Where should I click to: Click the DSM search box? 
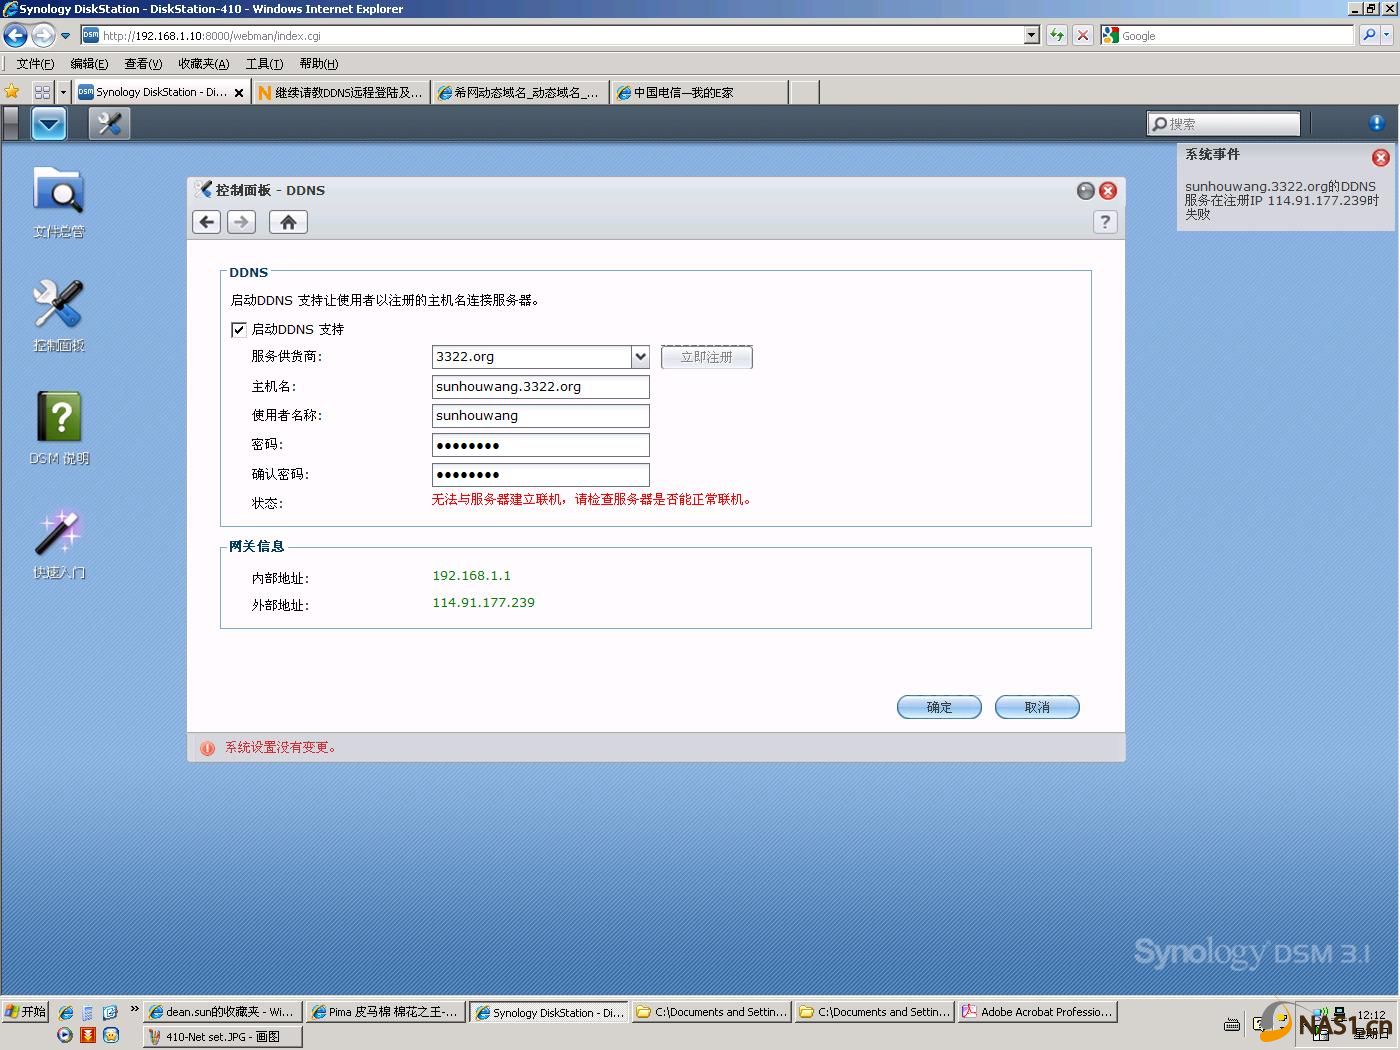point(1223,124)
